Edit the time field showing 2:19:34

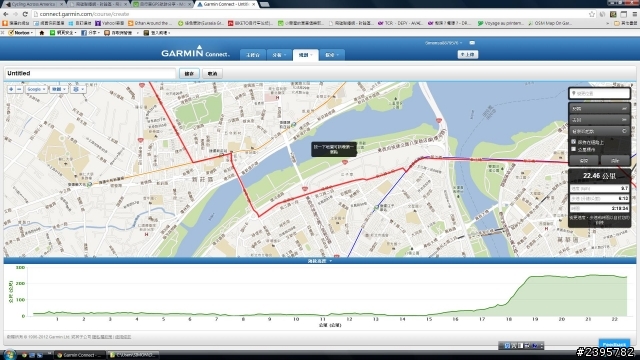pos(599,208)
